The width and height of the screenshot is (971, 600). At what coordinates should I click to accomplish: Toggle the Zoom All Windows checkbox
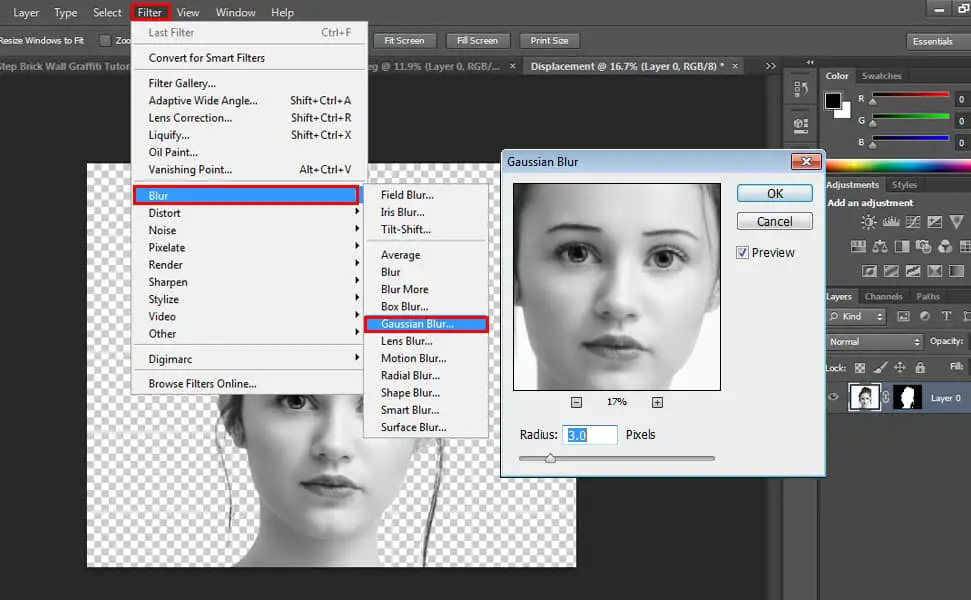pos(105,41)
